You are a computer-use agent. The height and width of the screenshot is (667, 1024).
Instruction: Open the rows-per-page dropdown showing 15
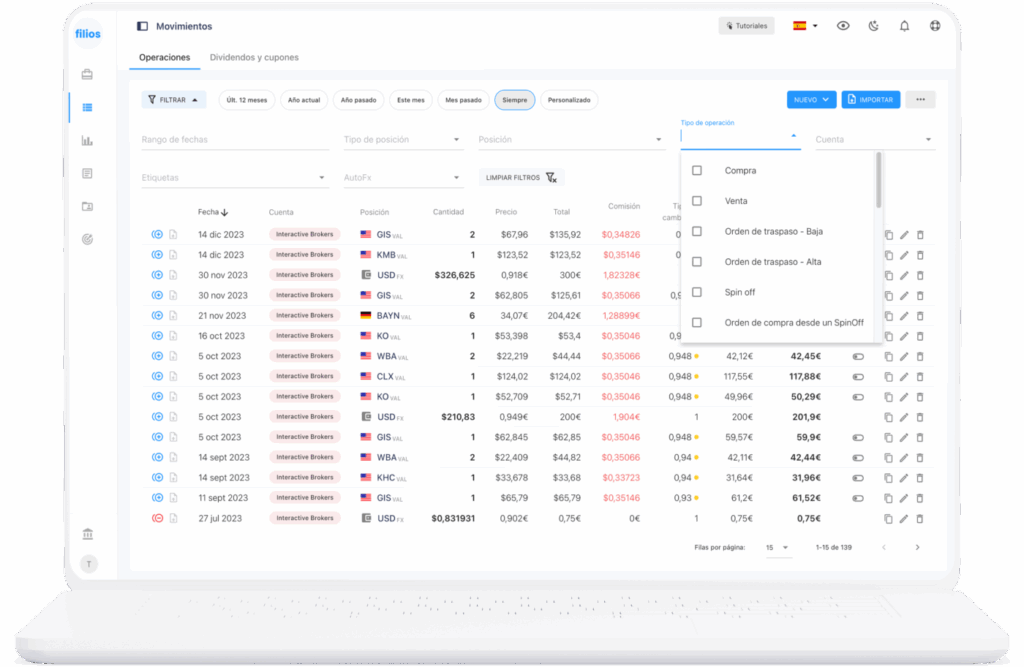coord(776,548)
